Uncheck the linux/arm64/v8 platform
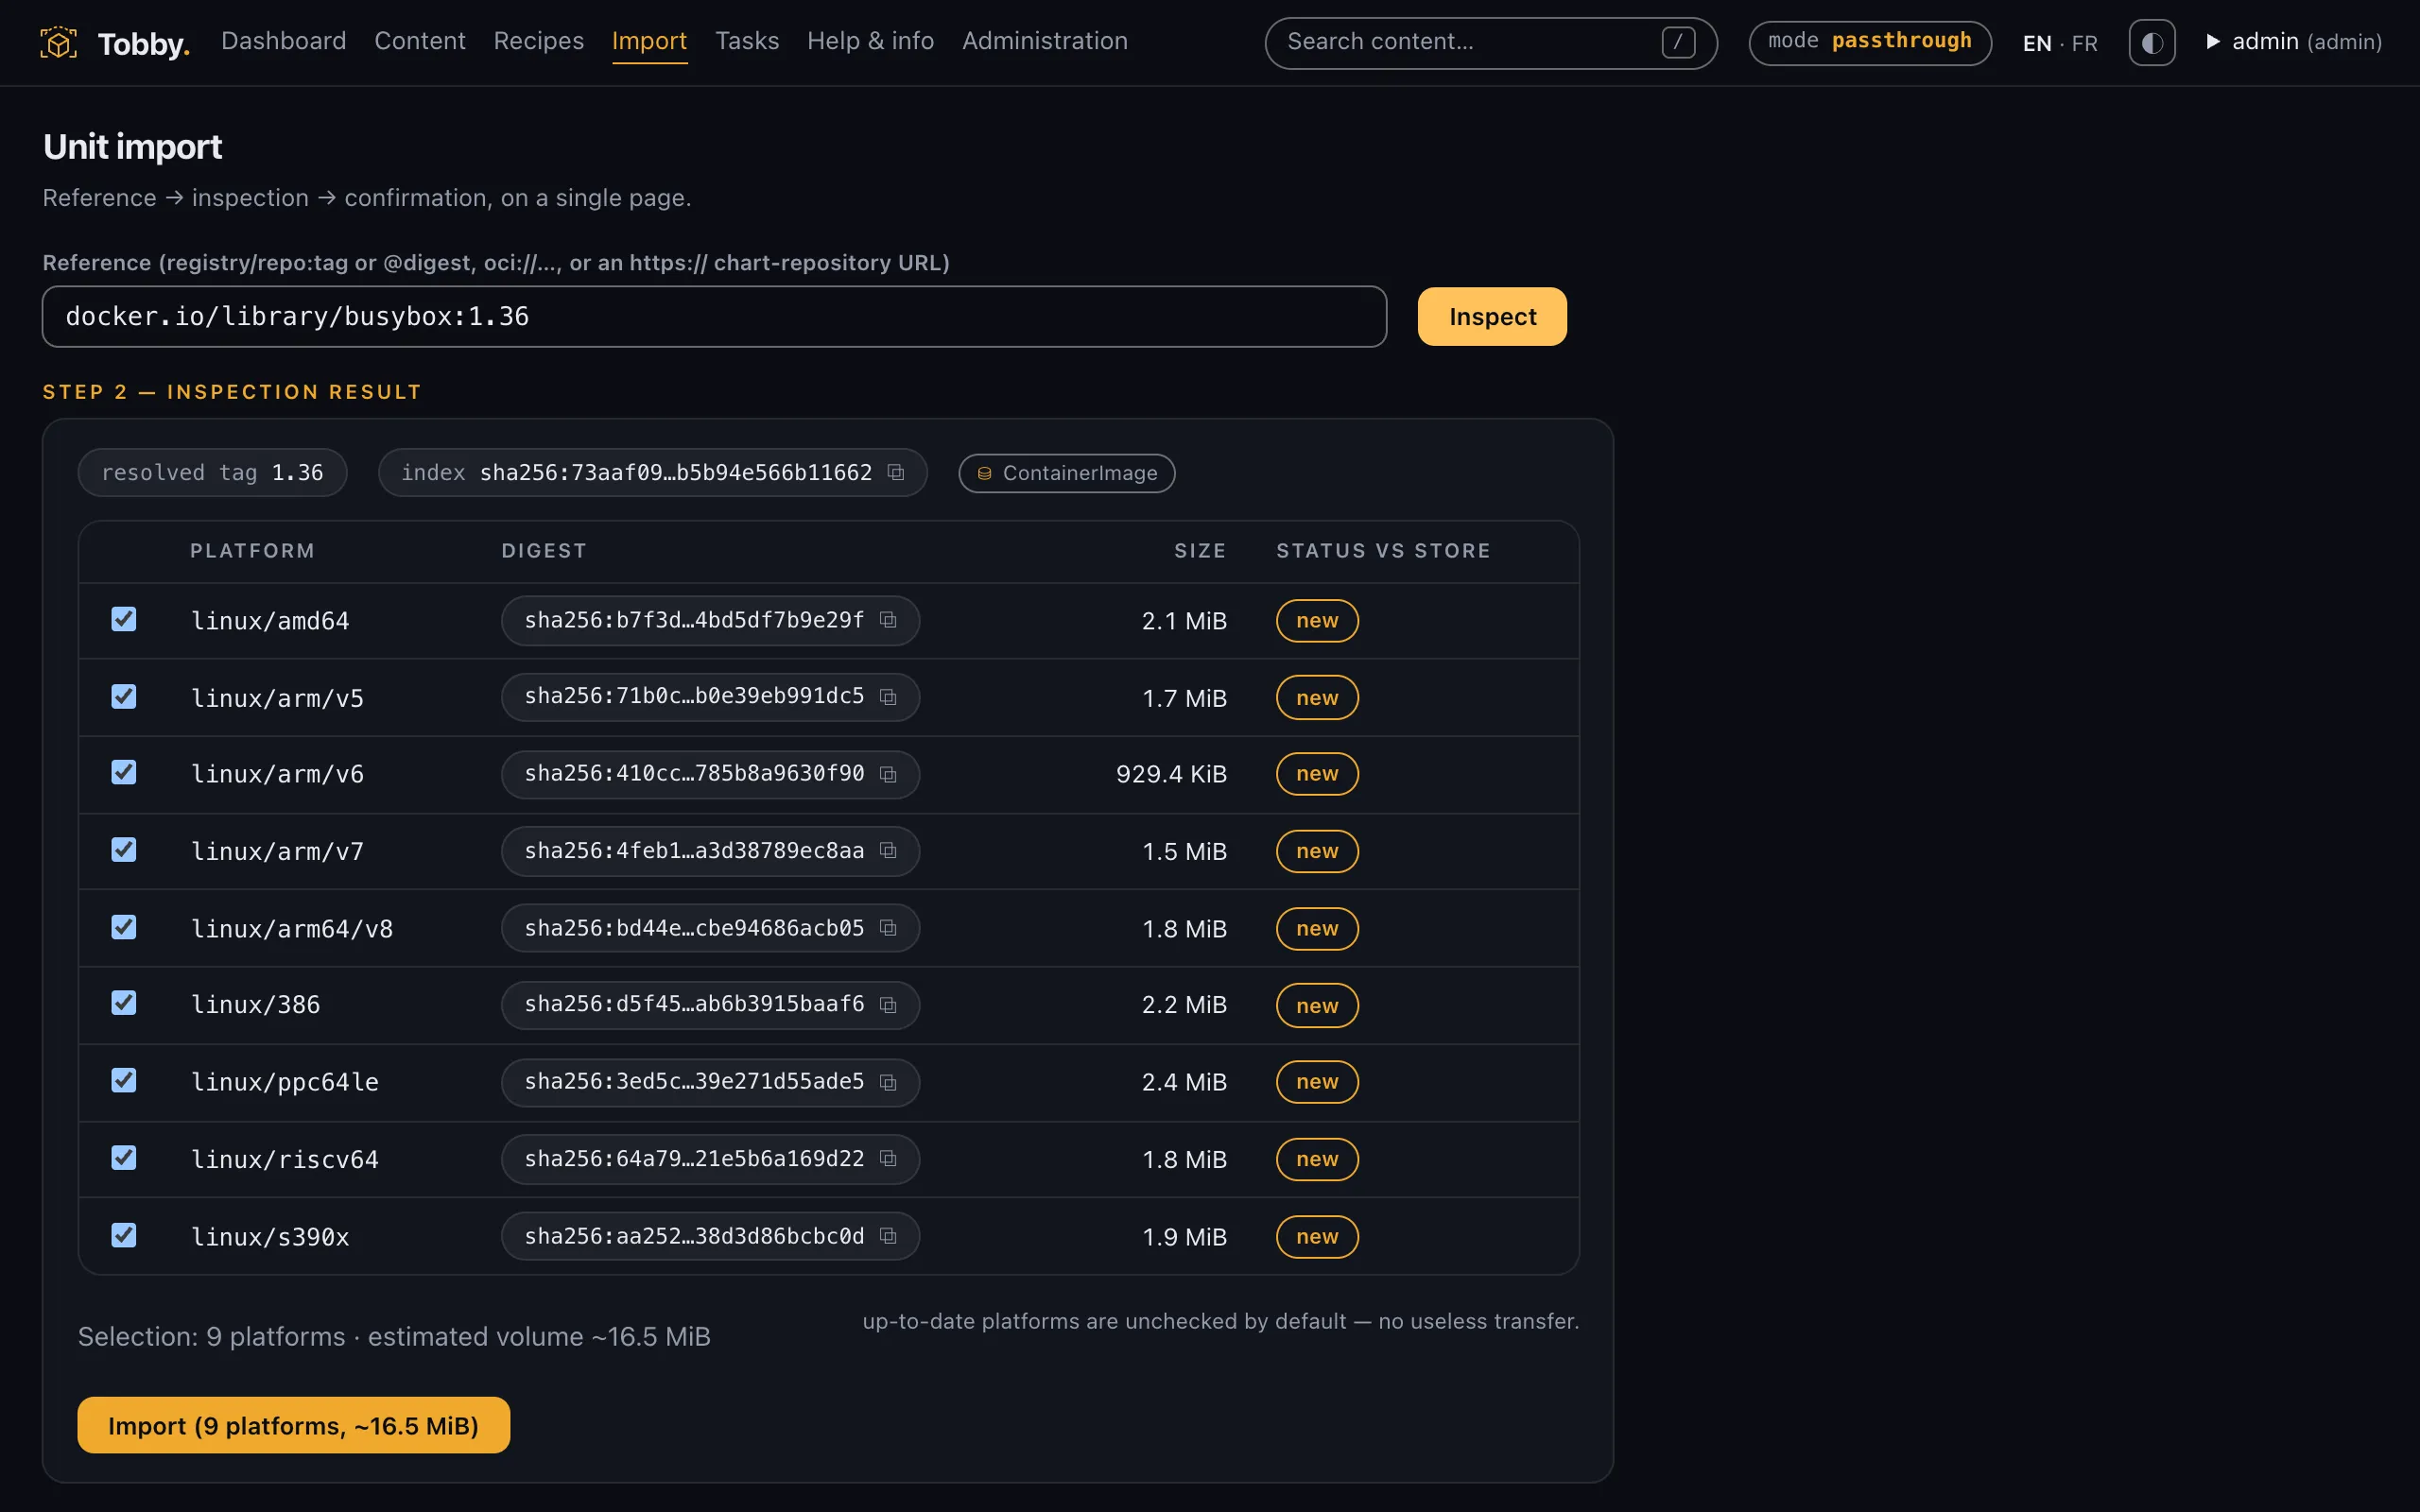Image resolution: width=2420 pixels, height=1512 pixels. point(124,927)
